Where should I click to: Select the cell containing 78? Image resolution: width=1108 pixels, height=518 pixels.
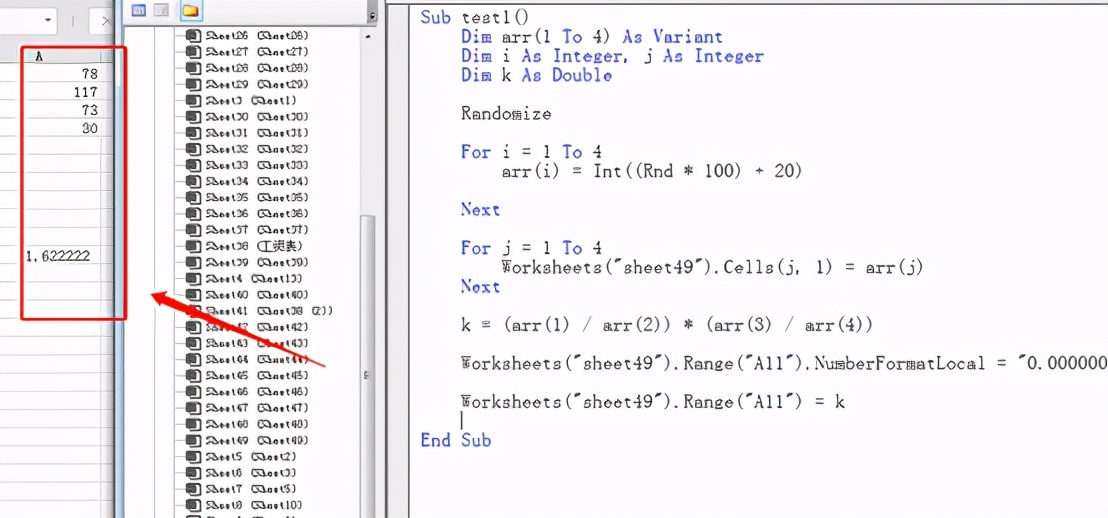(x=61, y=73)
